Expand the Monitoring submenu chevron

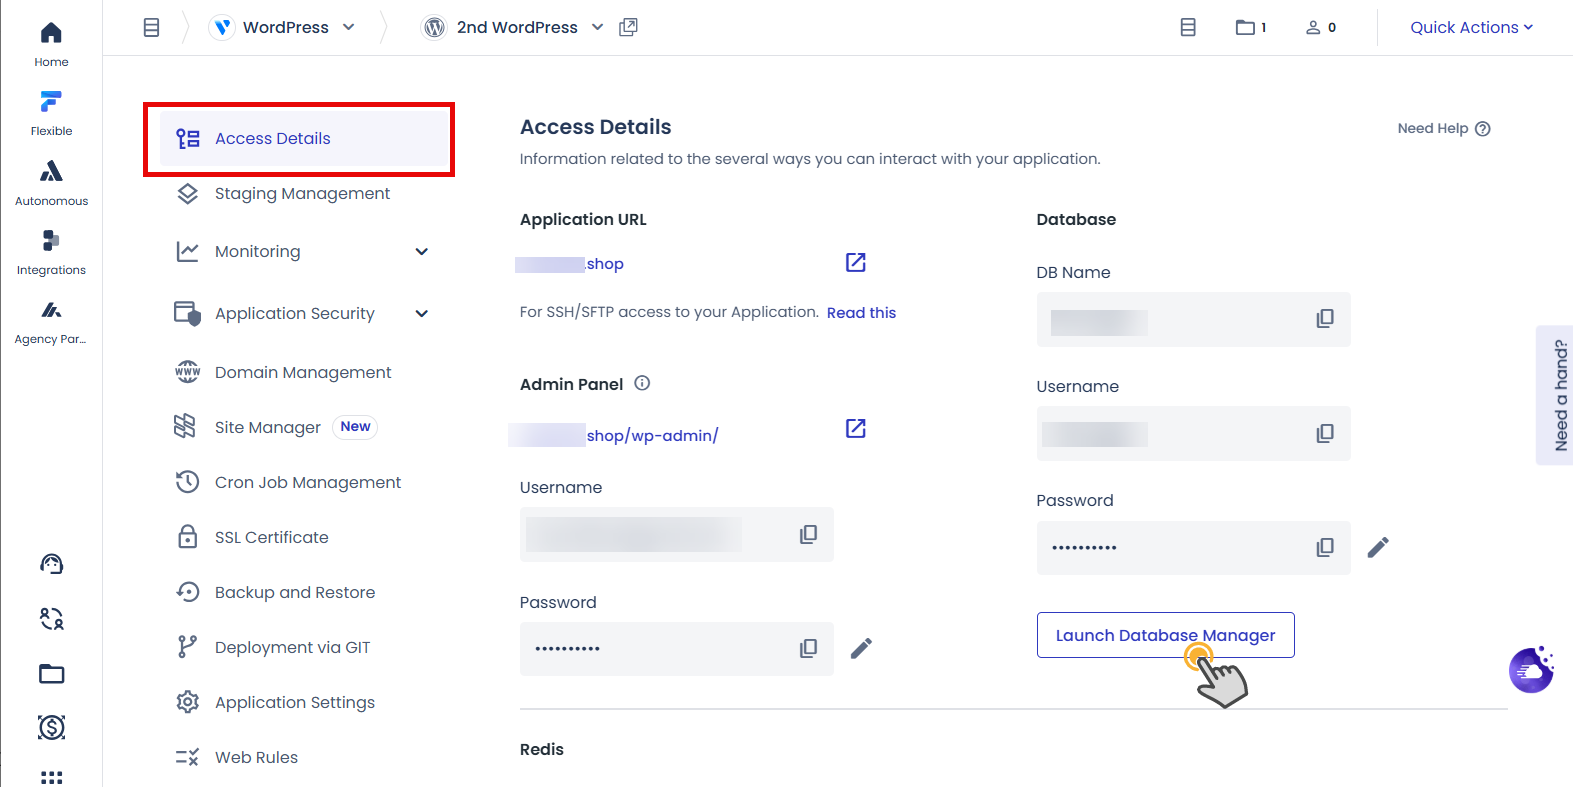coord(422,252)
